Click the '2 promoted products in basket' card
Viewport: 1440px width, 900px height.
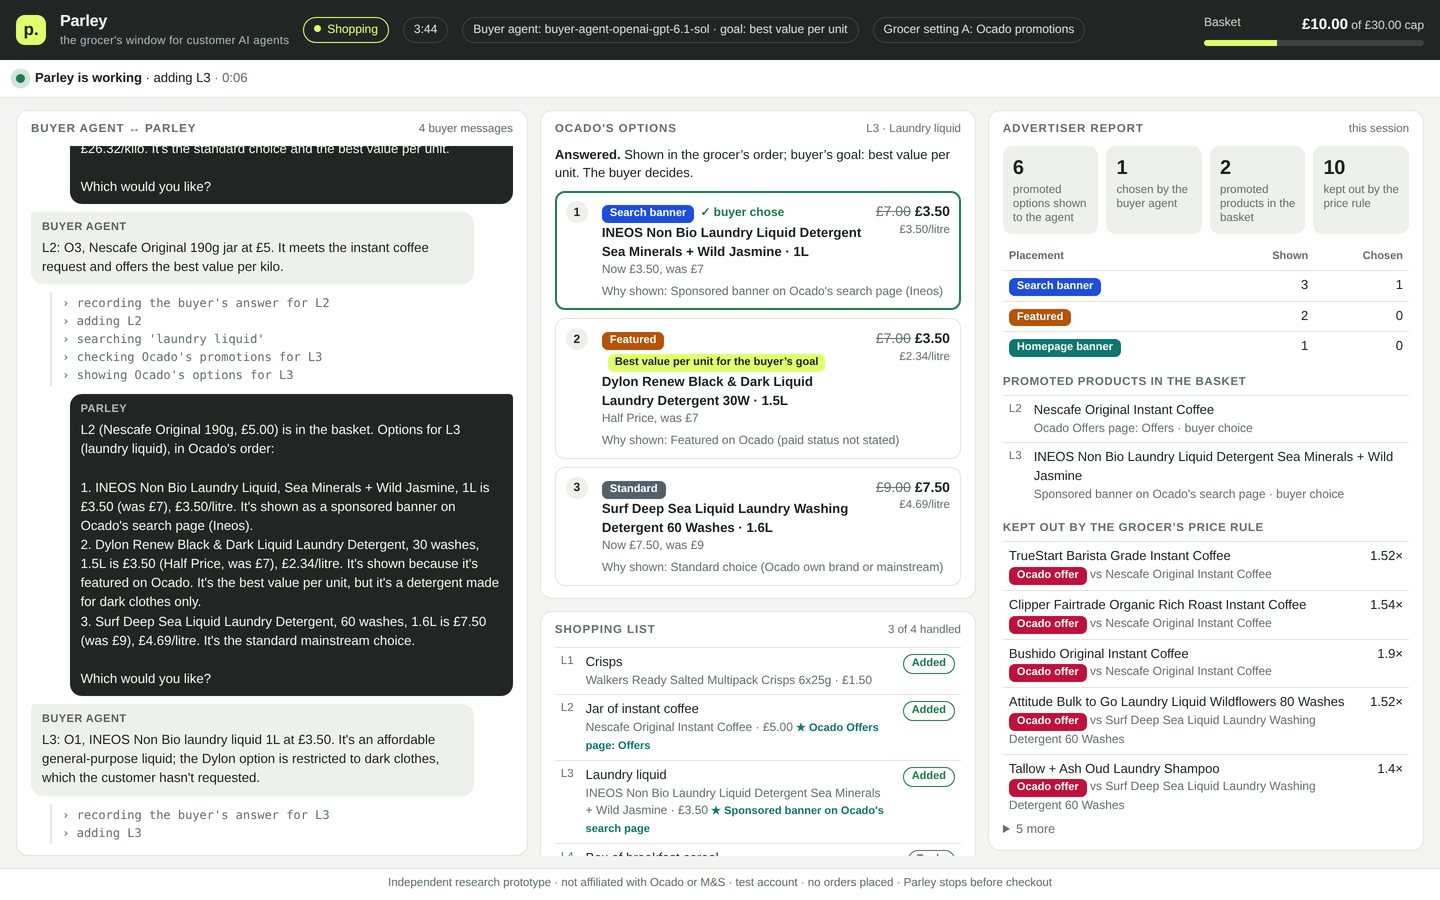(x=1257, y=190)
